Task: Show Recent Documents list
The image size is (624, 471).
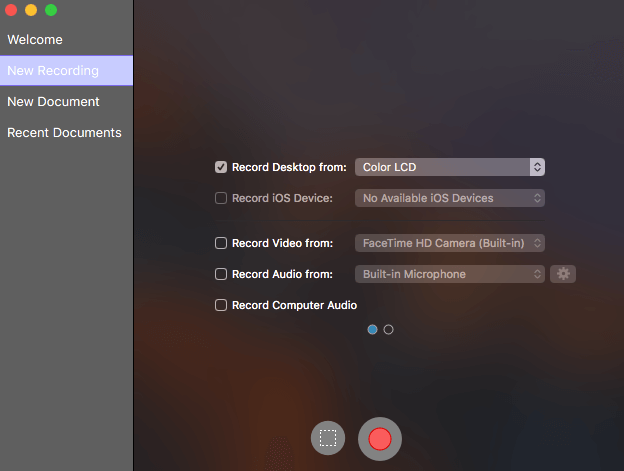Action: [66, 132]
